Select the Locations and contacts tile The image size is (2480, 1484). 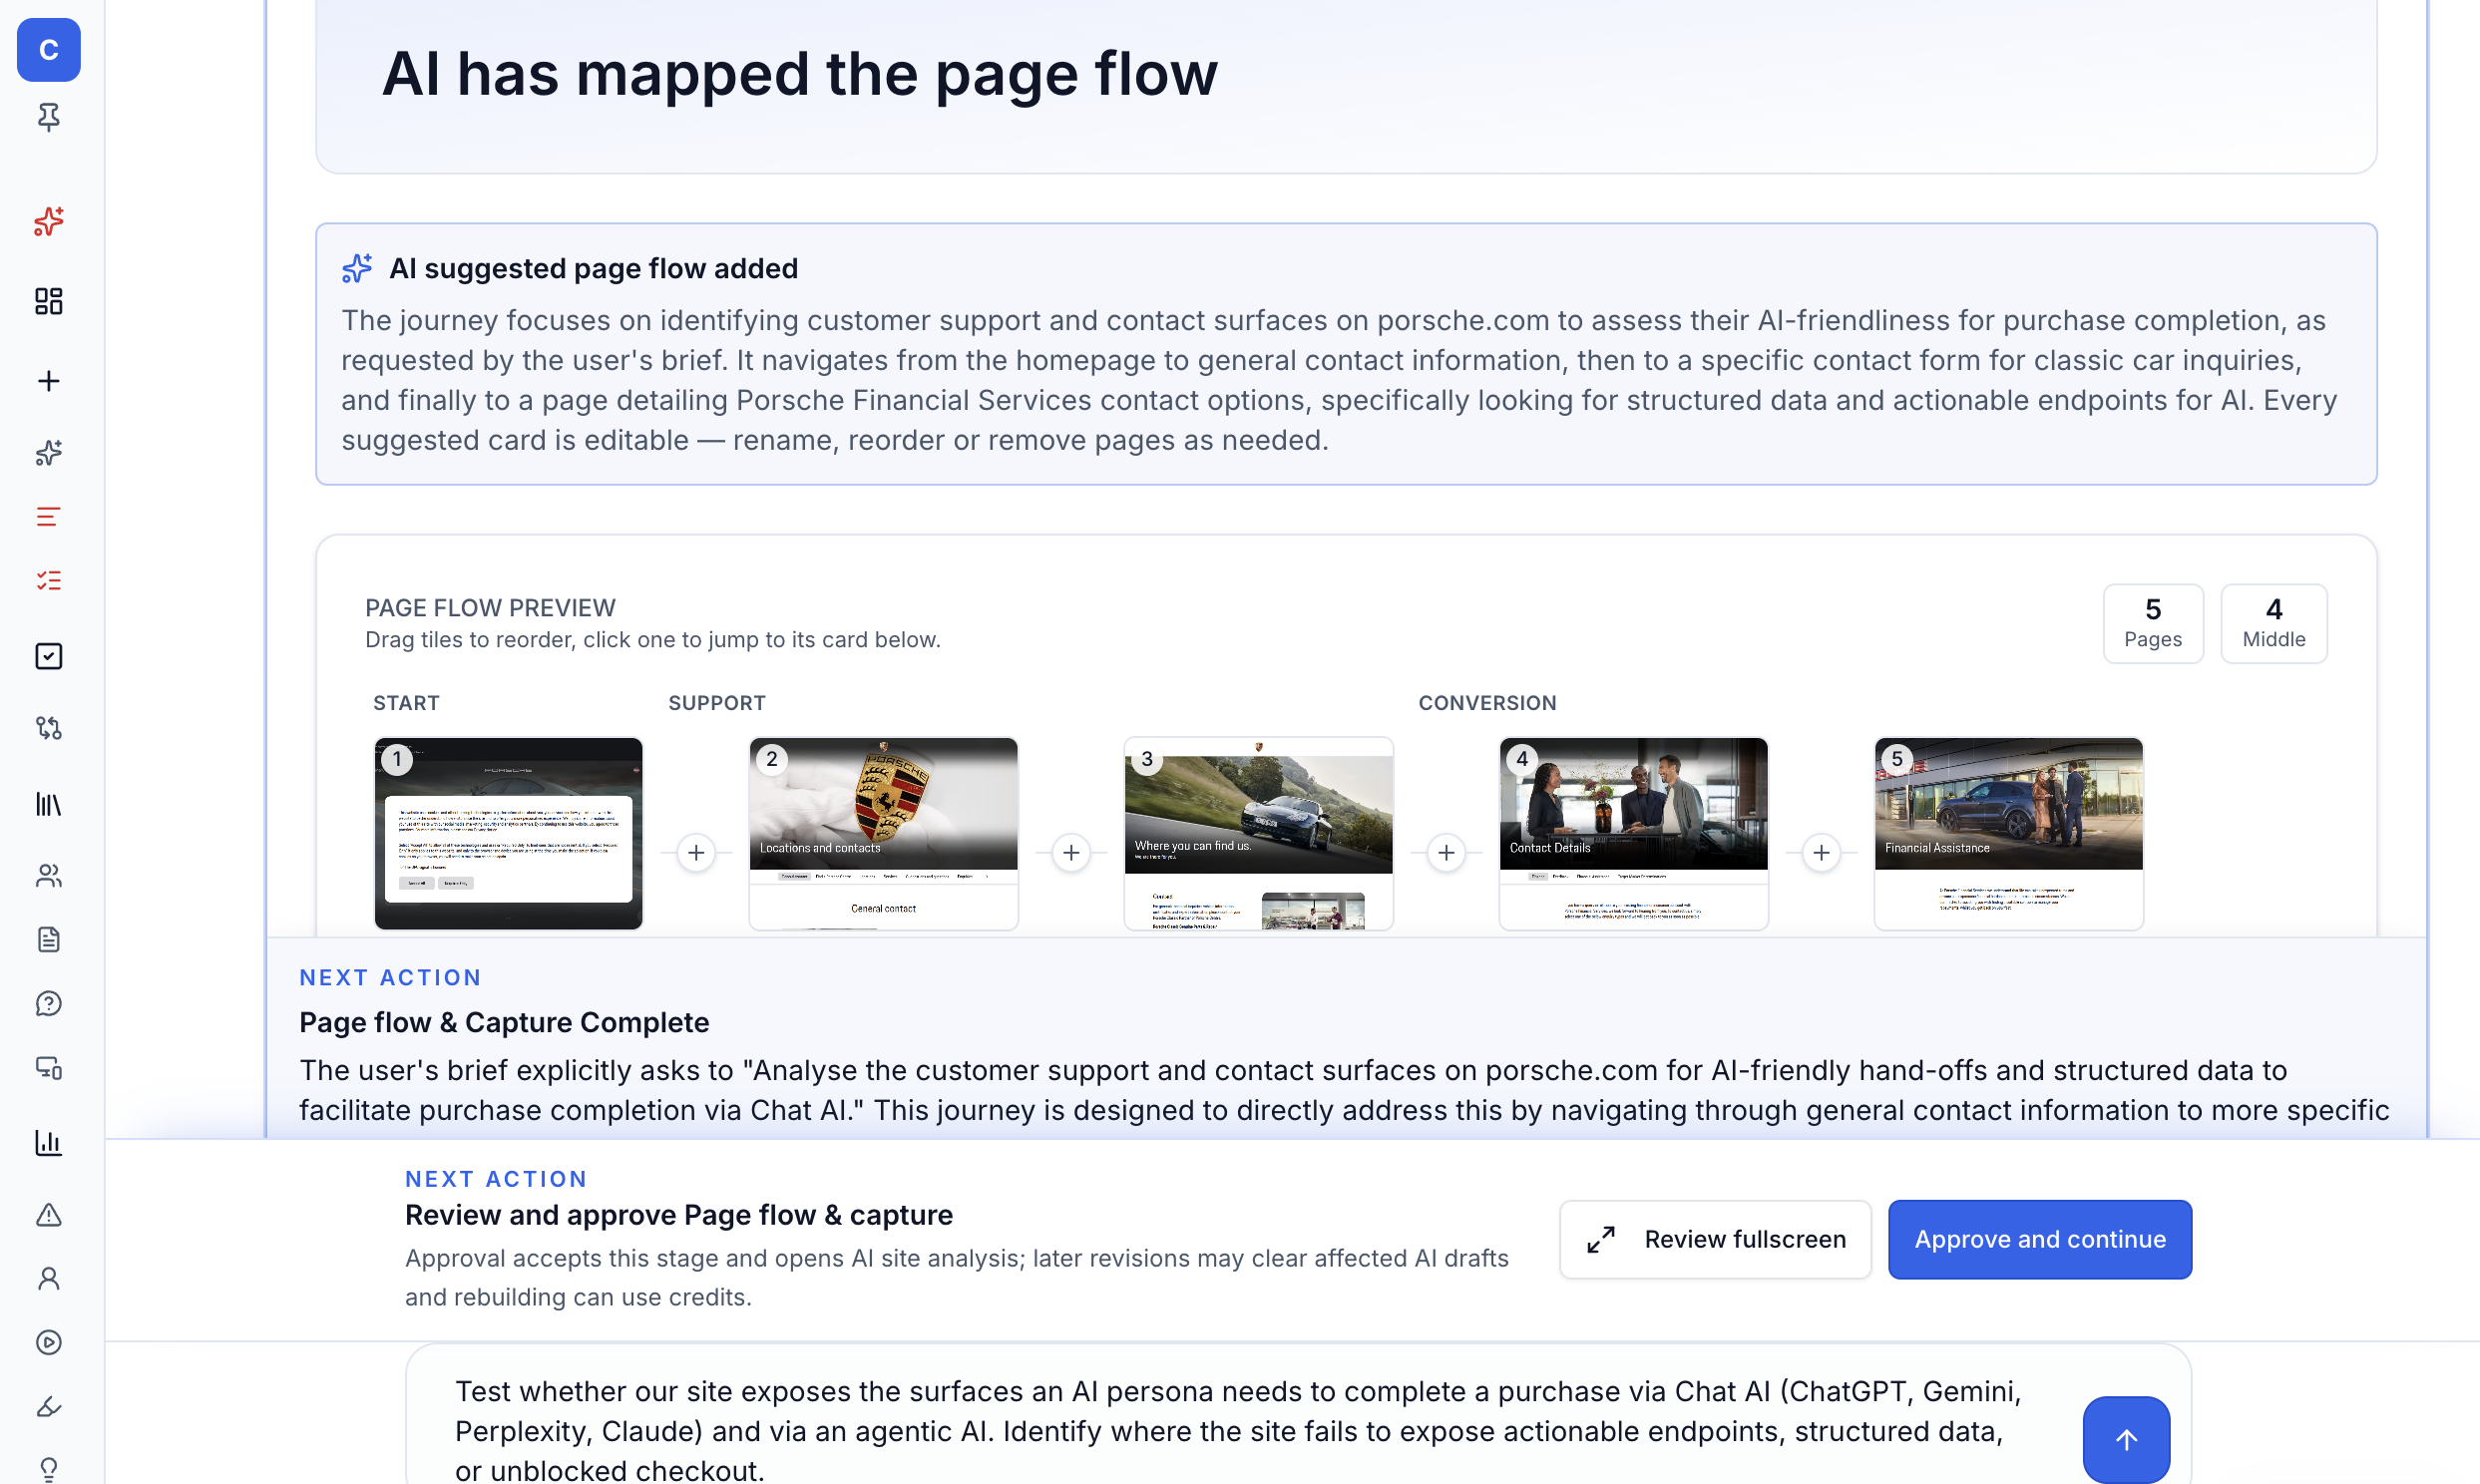(883, 833)
